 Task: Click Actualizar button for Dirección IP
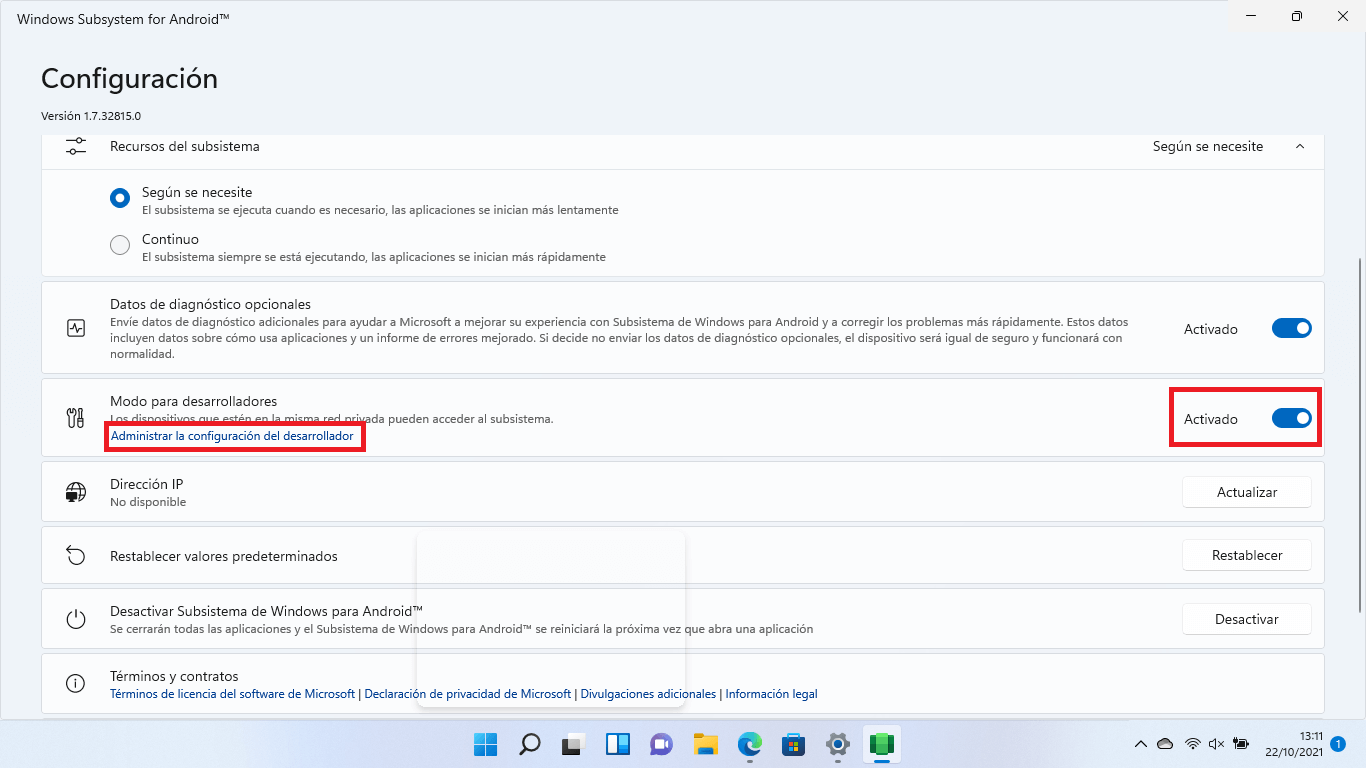click(x=1247, y=492)
